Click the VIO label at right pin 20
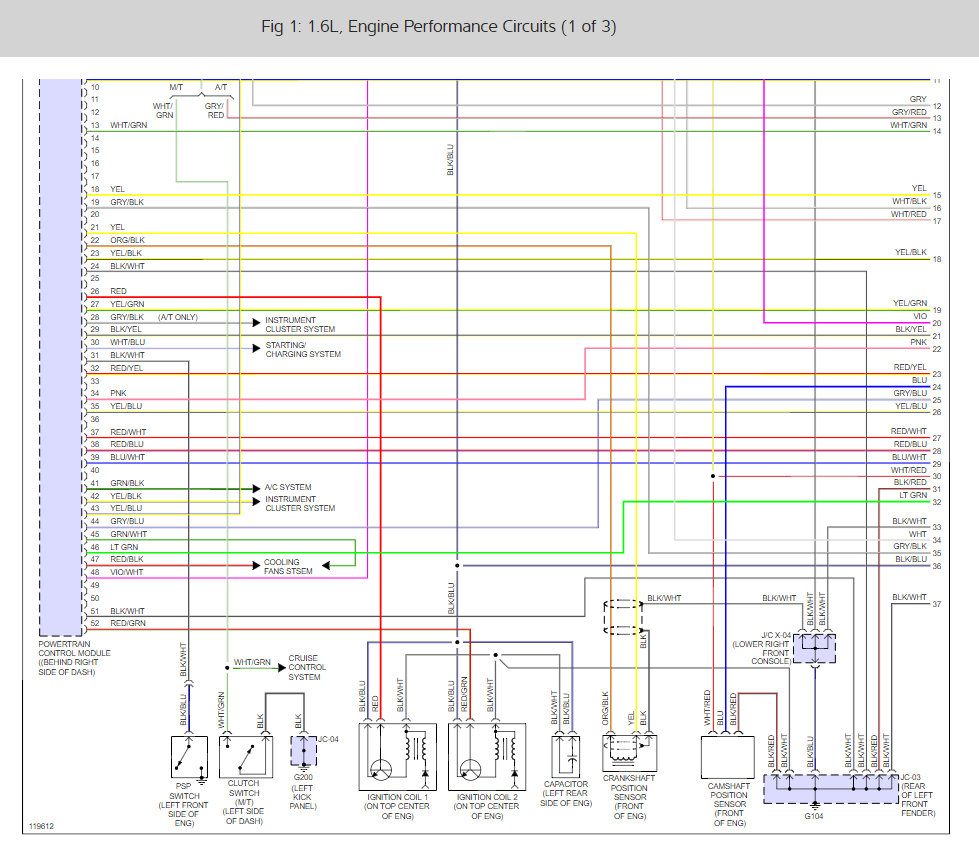The image size is (979, 847). 920,316
